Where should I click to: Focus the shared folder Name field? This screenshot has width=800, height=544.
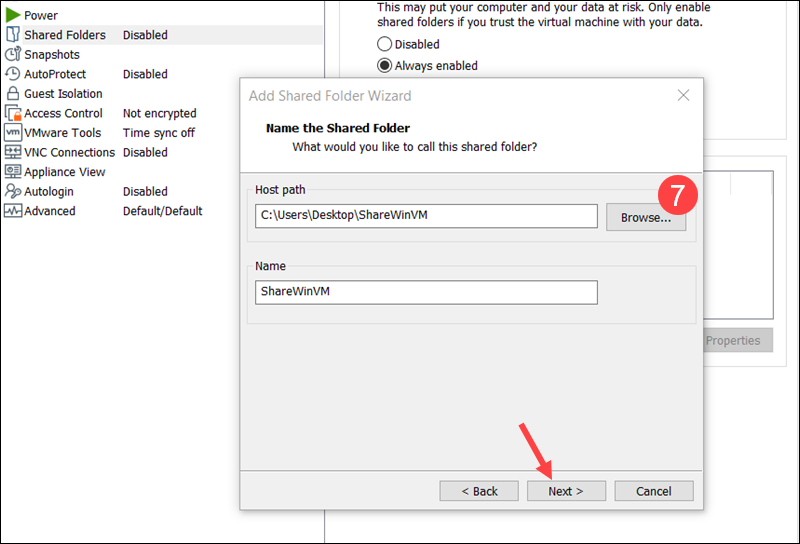tap(426, 292)
